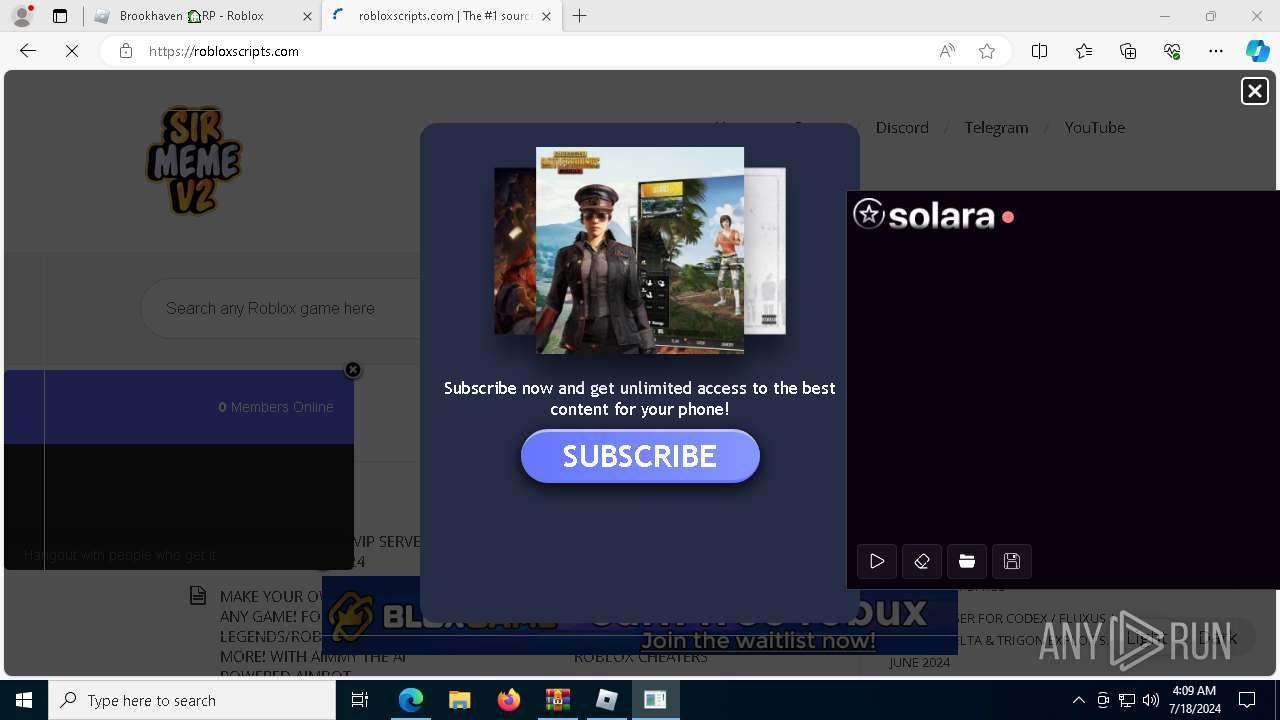Stop loading the page

point(72,51)
